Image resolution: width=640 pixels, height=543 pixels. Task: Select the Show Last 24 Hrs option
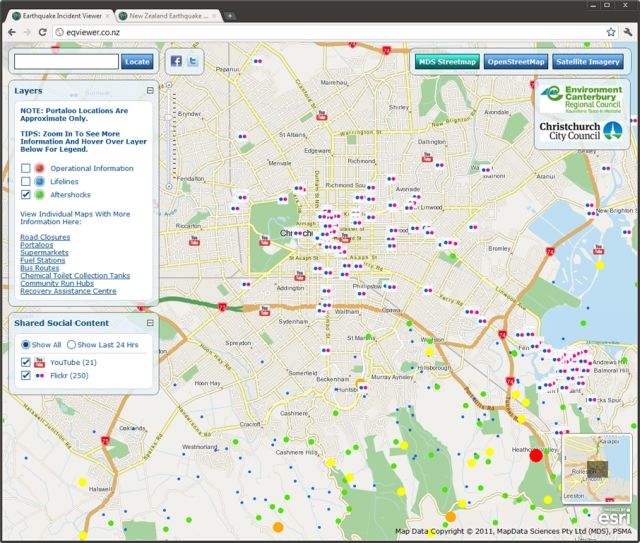coord(71,345)
